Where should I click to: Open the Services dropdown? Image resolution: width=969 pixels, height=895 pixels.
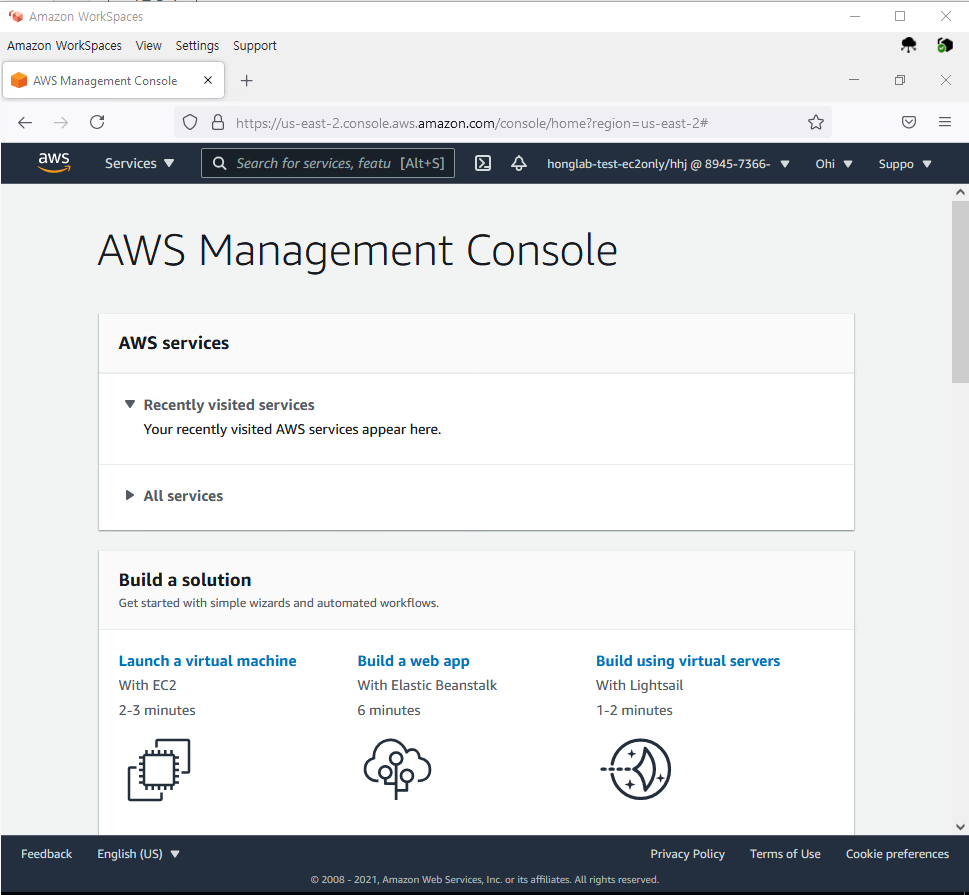click(x=140, y=163)
